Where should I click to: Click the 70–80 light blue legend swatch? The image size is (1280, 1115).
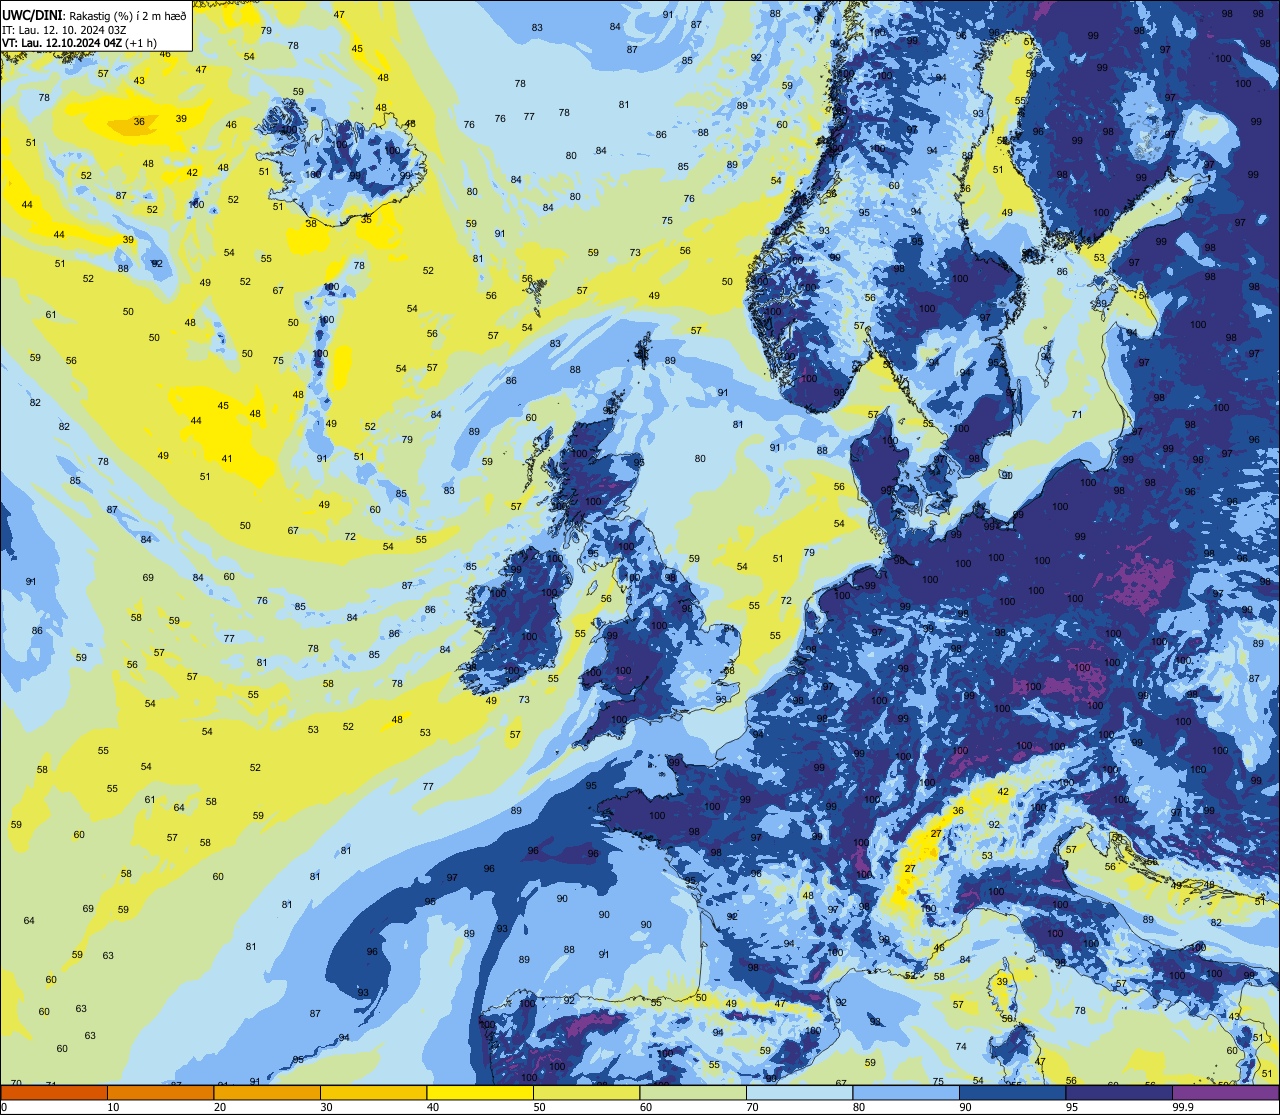799,1092
